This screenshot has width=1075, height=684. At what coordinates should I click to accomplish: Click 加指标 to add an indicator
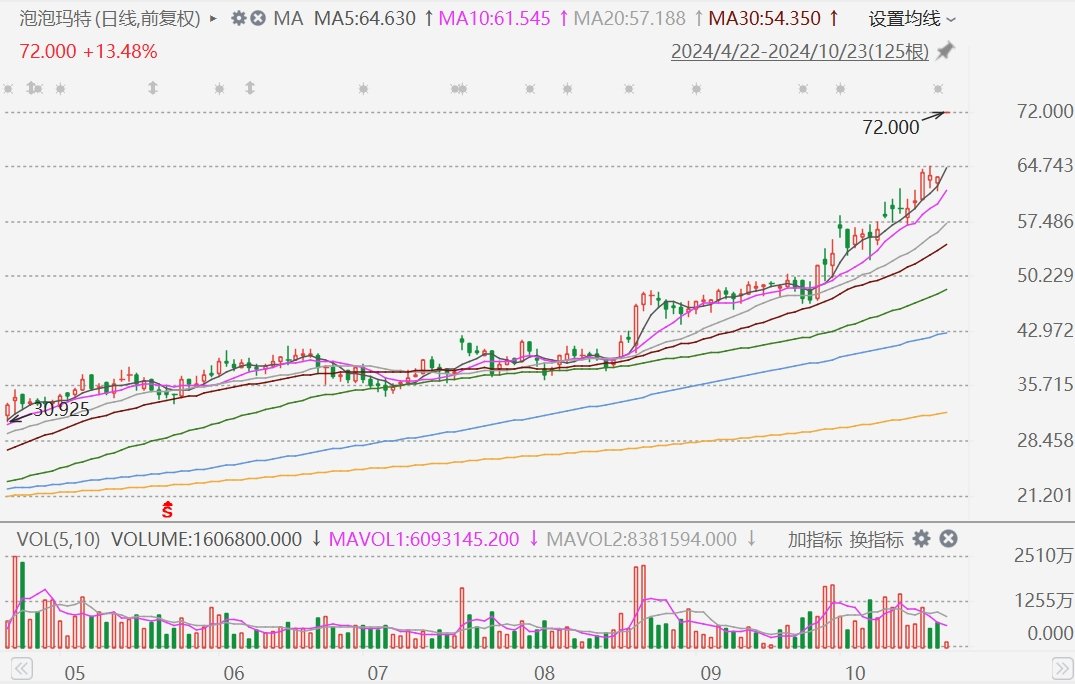[814, 539]
